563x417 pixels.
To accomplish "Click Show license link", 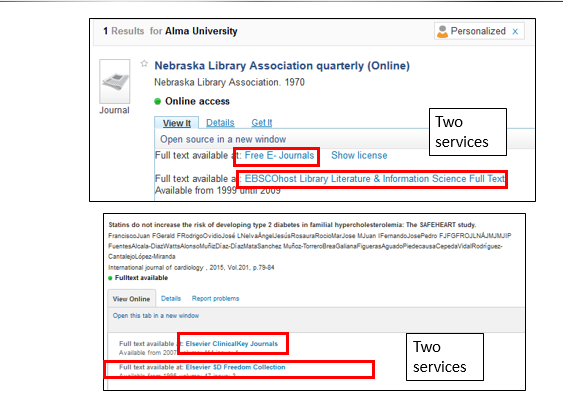I will (359, 156).
